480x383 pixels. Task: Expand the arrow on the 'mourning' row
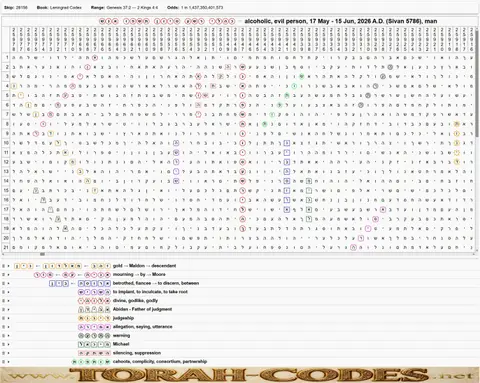(x=8, y=275)
